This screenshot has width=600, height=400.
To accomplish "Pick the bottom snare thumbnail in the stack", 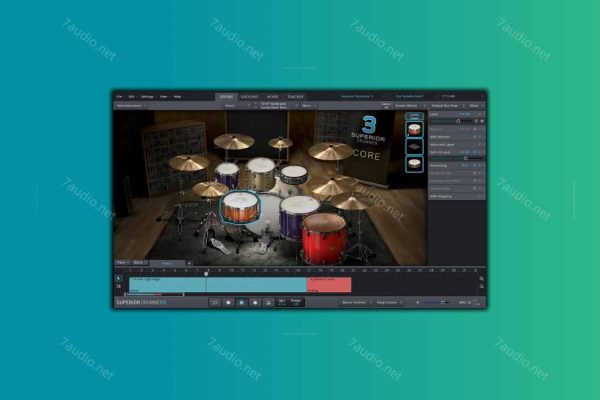I will point(414,164).
